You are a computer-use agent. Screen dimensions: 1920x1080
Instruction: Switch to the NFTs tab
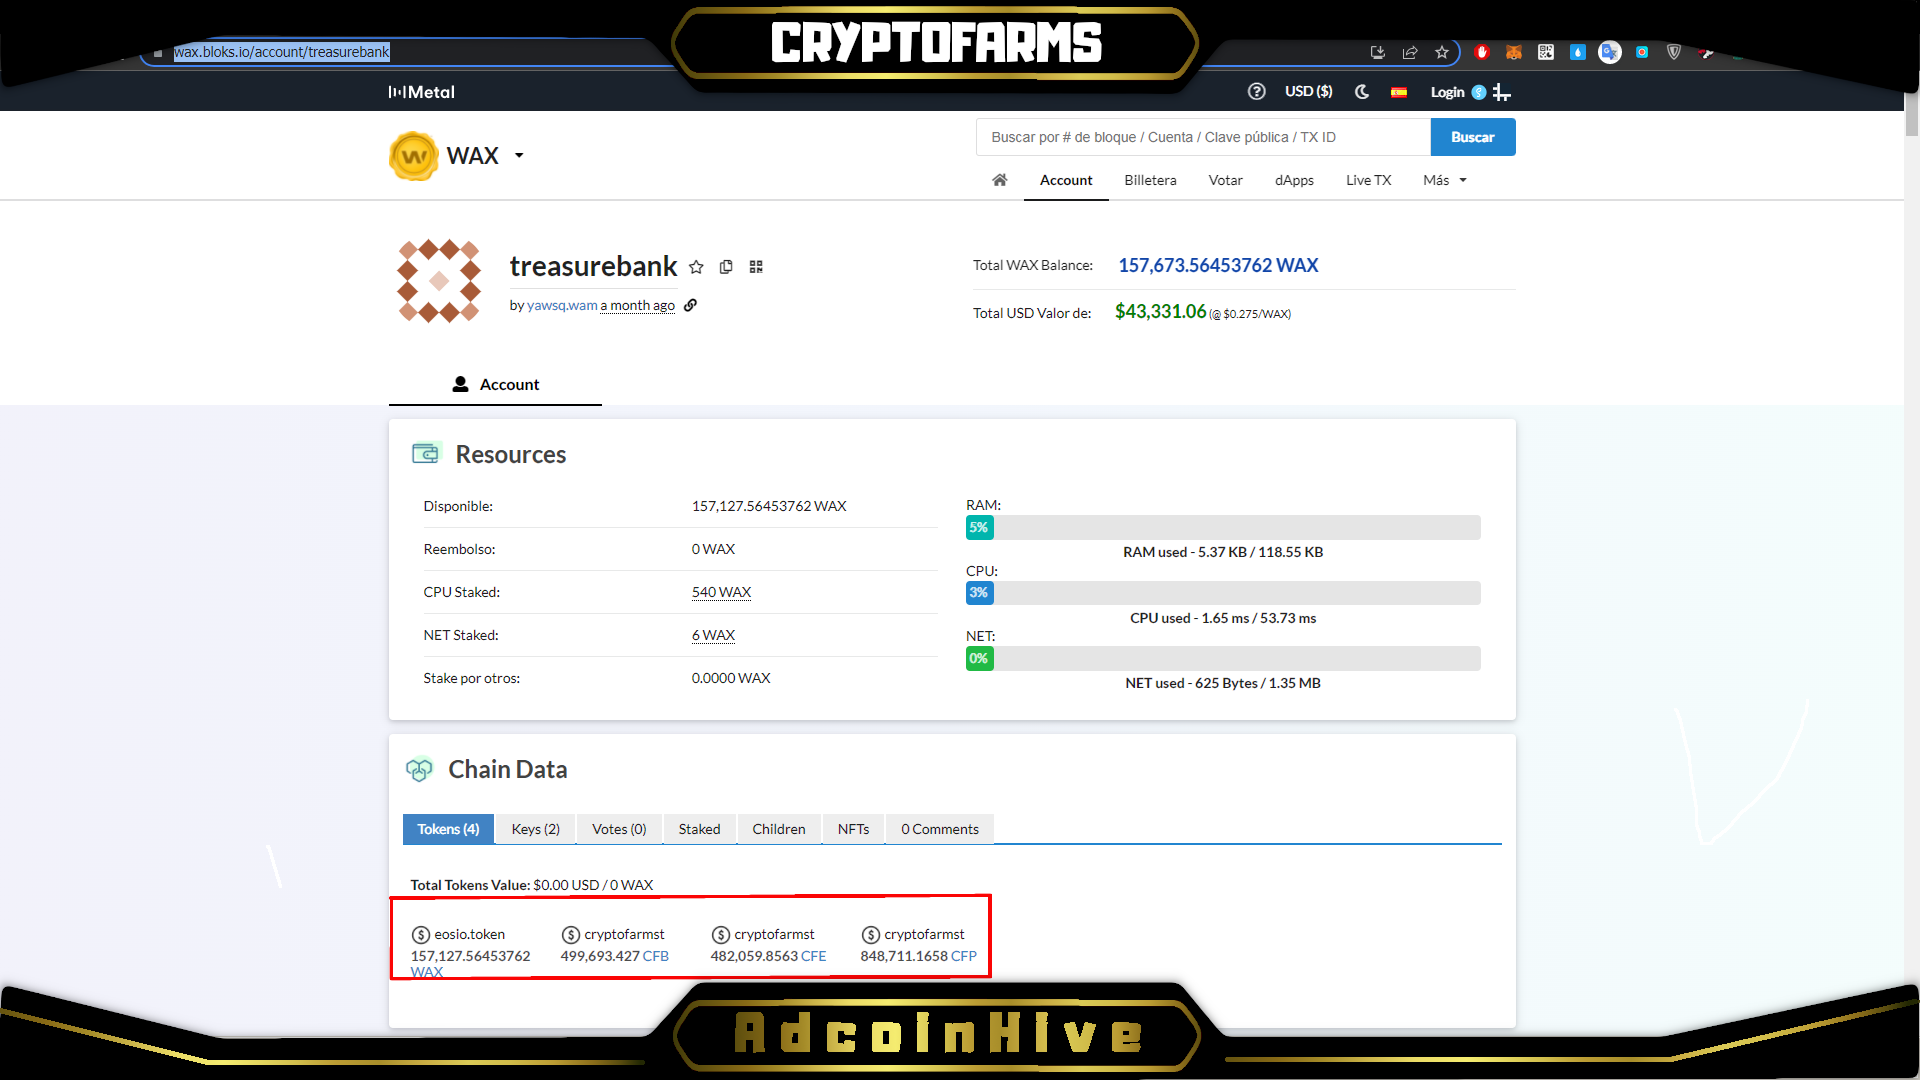(x=853, y=829)
